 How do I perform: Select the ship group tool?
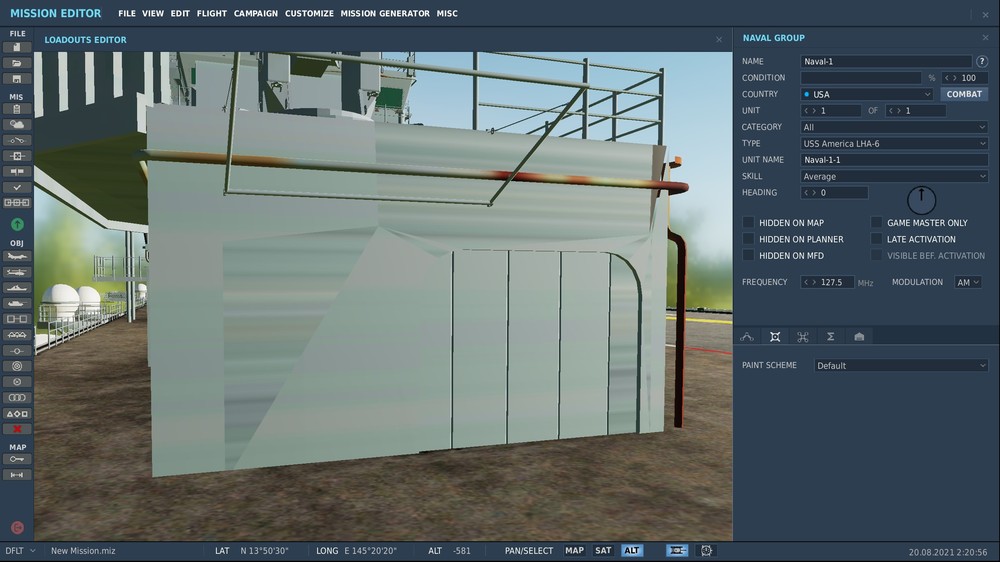pos(17,288)
